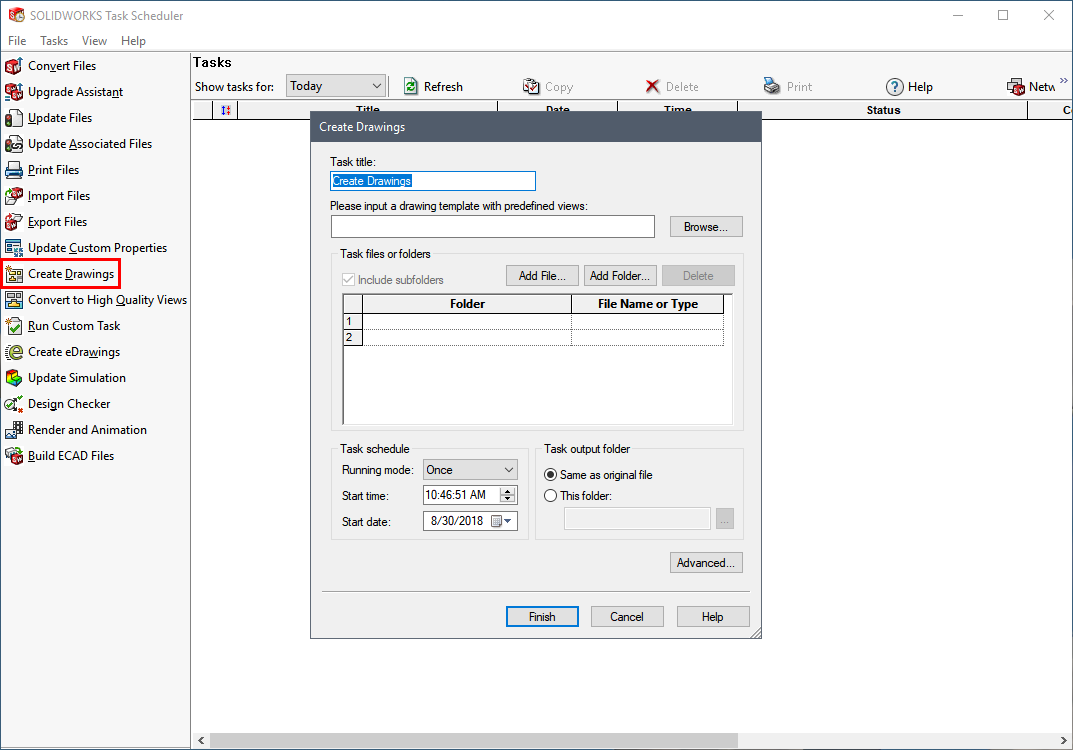Select the Update Files icon
This screenshot has height=750, width=1073.
[x=14, y=118]
